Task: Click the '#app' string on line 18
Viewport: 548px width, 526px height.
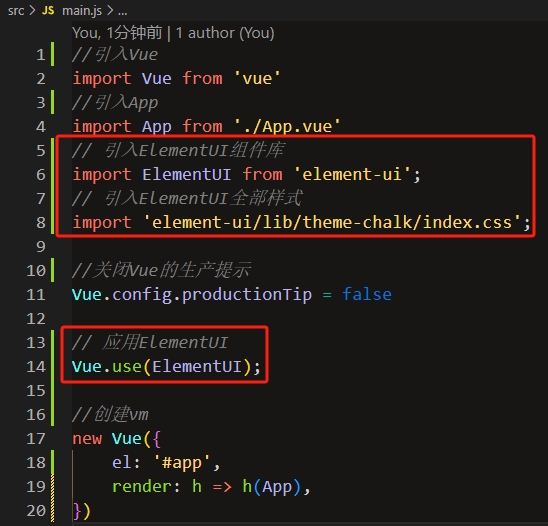Action: coord(182,462)
